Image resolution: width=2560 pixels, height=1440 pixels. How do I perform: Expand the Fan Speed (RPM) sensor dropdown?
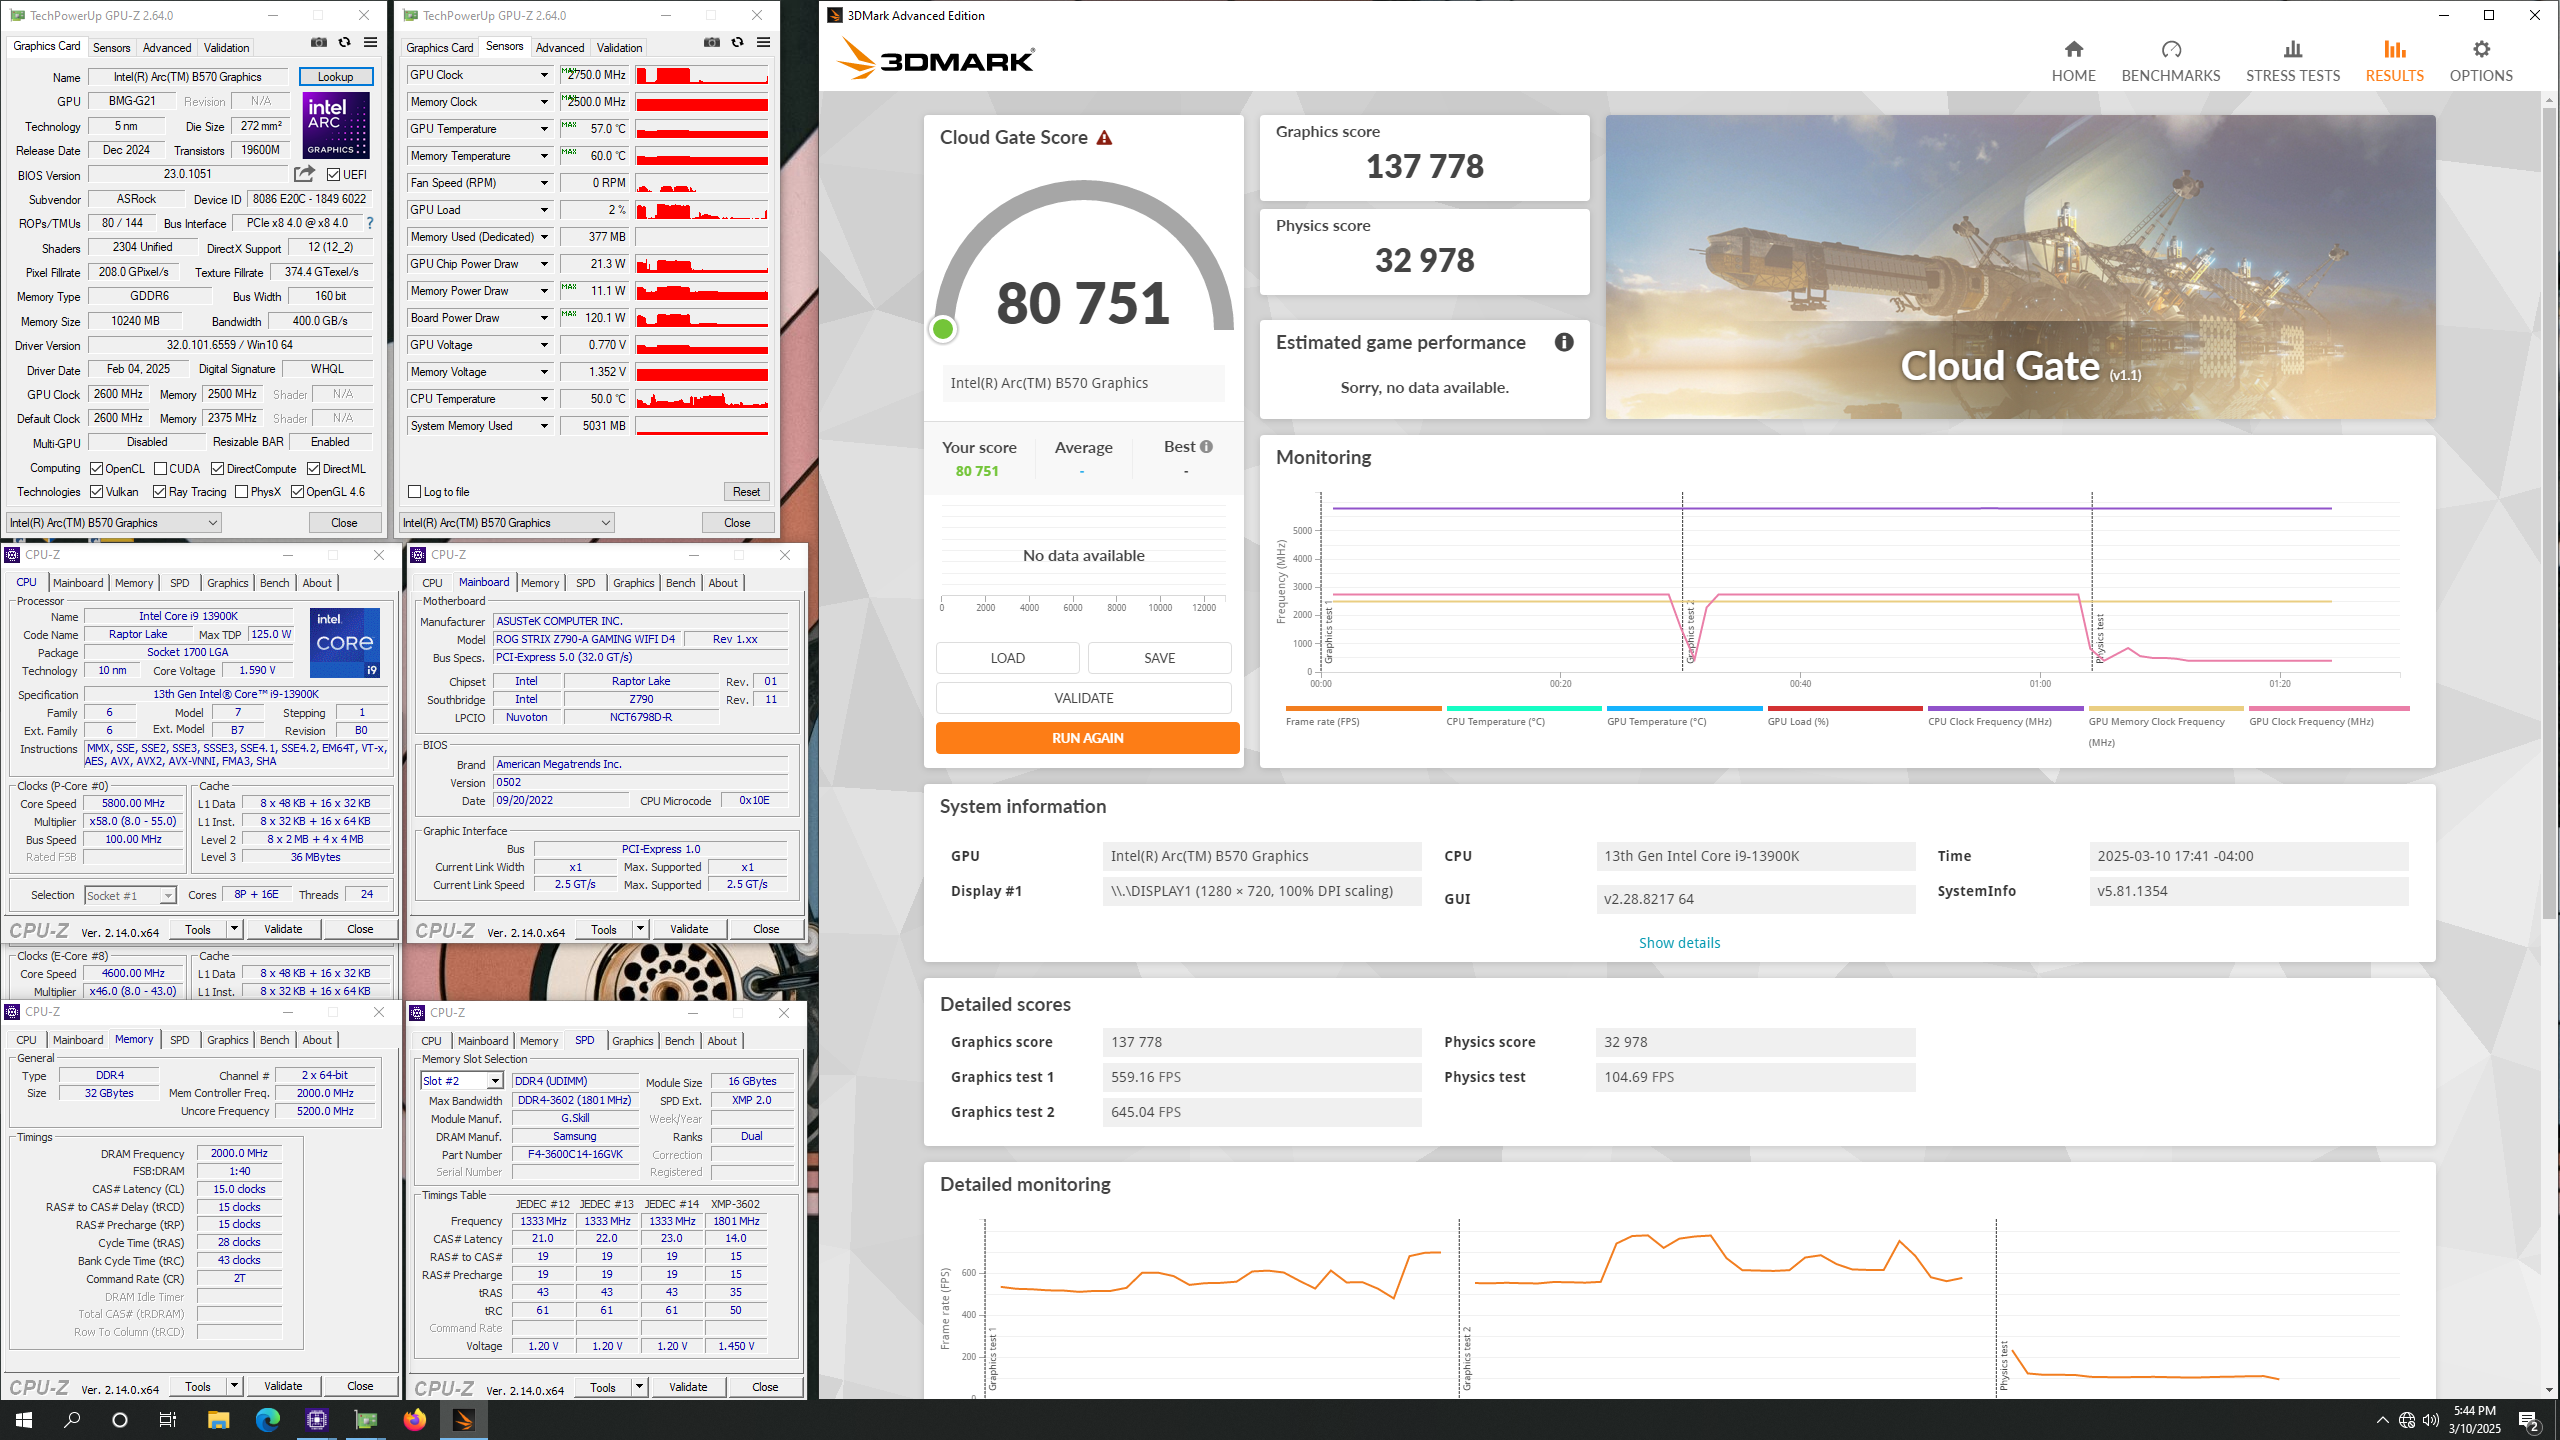click(x=544, y=183)
